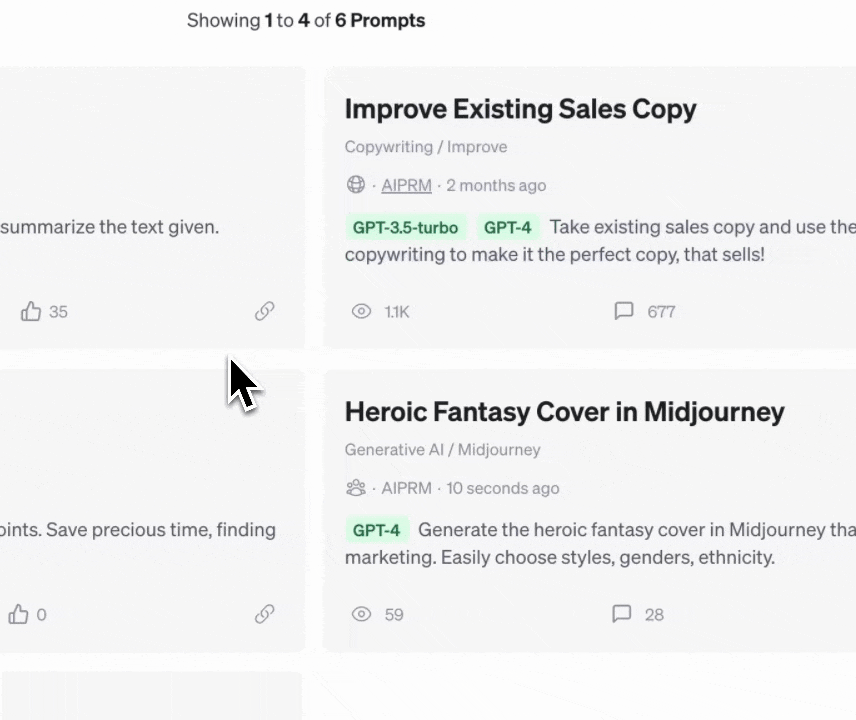Click 'Showing 1 to 4 of 6 Prompts' text

[x=306, y=20]
